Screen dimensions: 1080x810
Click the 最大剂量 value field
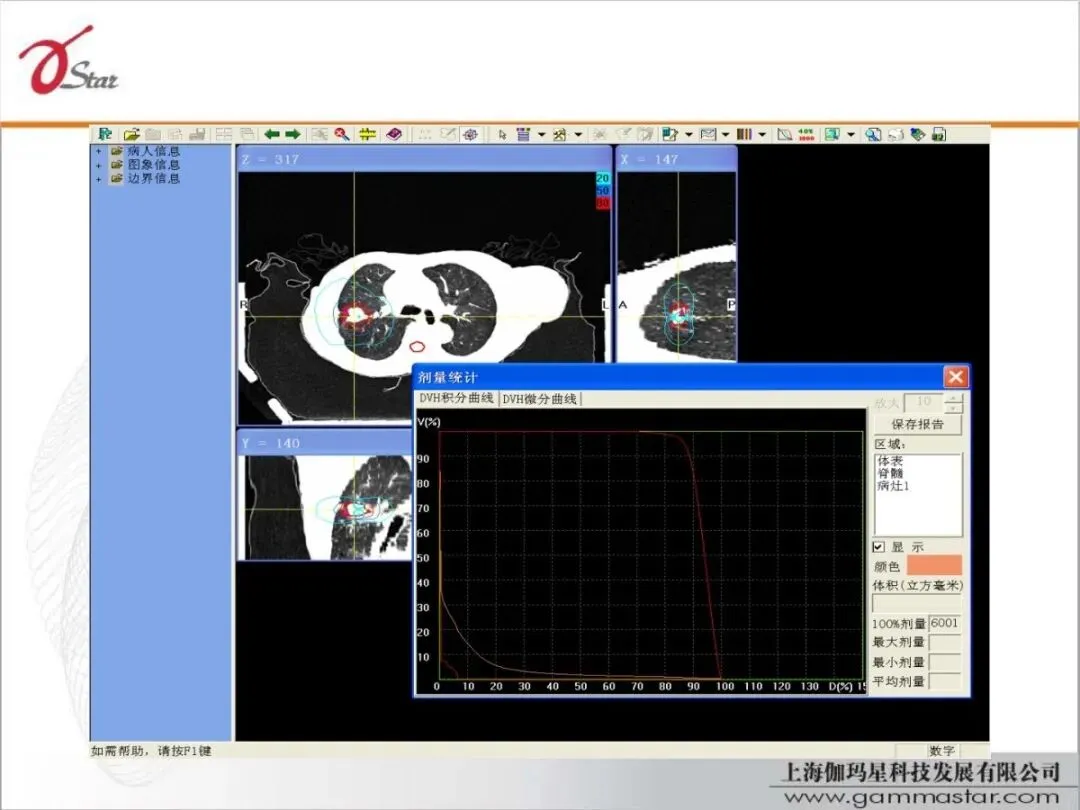pos(945,643)
